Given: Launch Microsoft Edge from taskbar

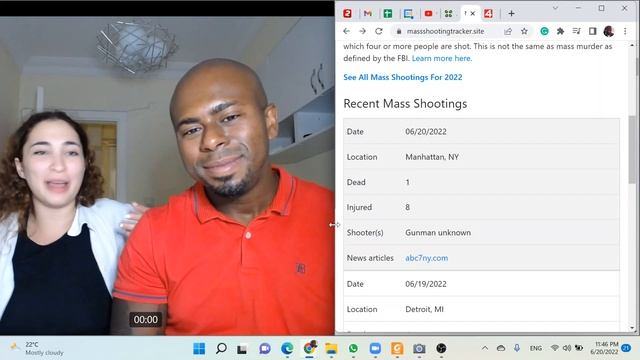Looking at the screenshot, I should point(287,349).
